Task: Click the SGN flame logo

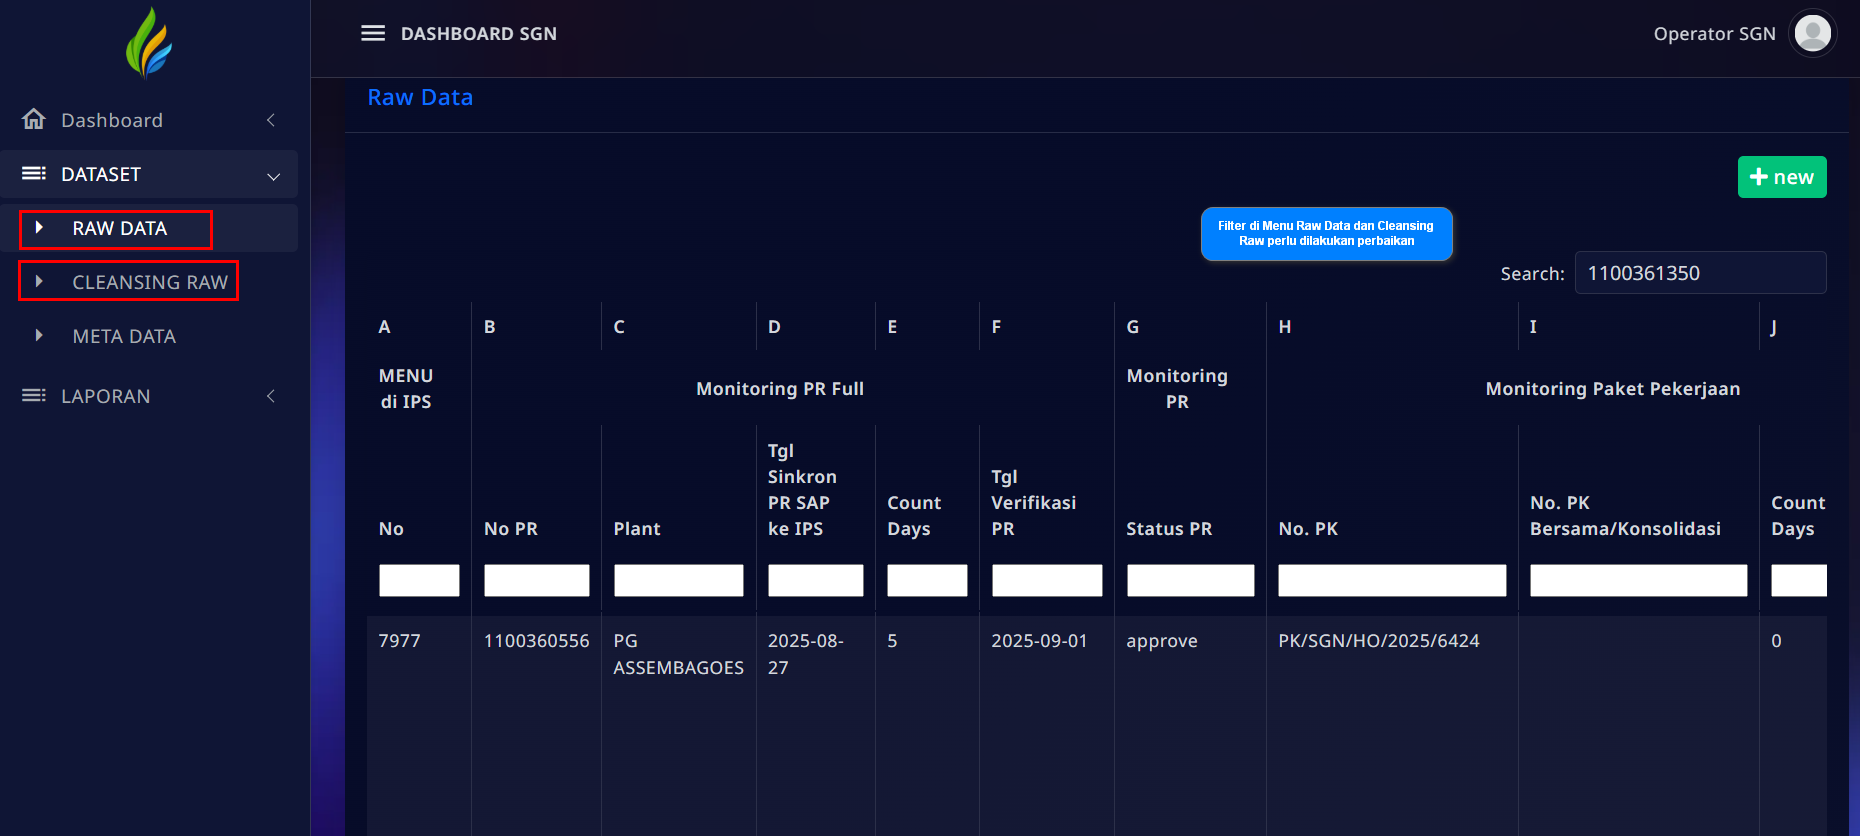Action: [x=149, y=43]
